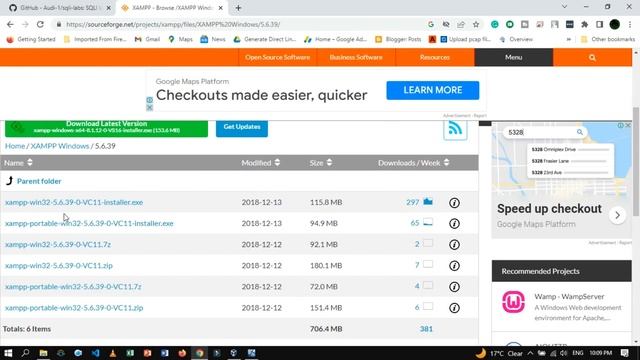Reload the SourceForge page
Viewport: 640px width, 360px height.
click(40, 24)
